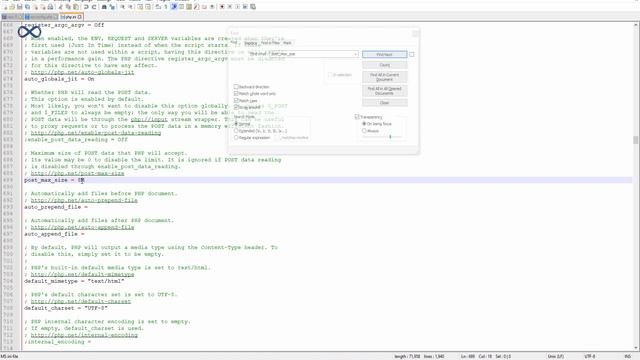
Task: Save the file with the Save toolbar icon
Action: click(x=19, y=7)
